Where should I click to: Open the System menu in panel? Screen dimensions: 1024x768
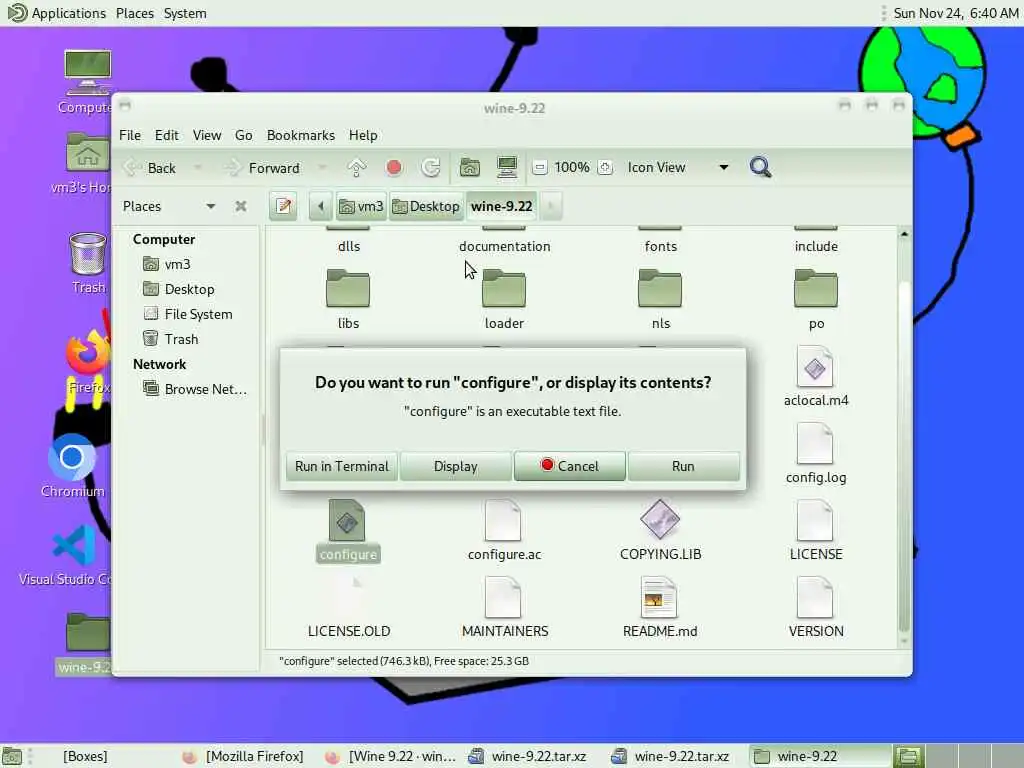(185, 13)
